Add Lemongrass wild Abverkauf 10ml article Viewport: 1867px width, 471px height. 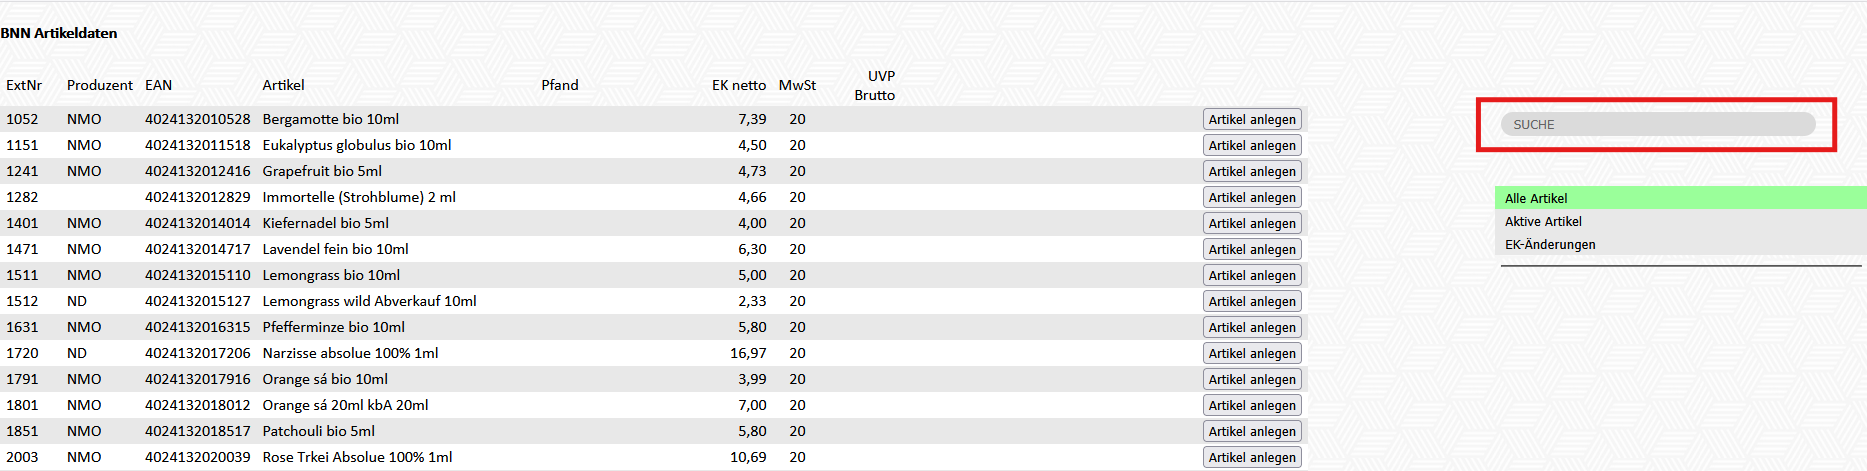tap(1251, 301)
